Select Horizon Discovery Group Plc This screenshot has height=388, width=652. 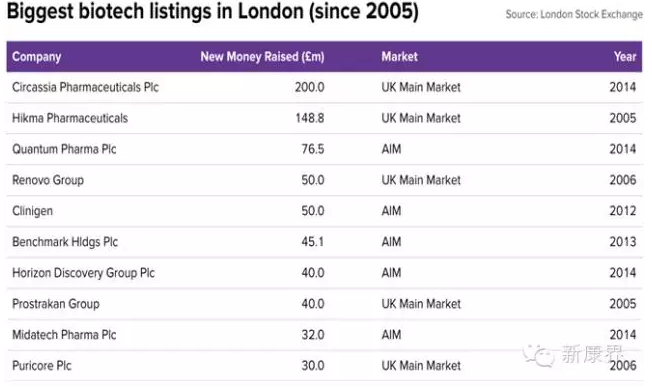click(x=83, y=273)
